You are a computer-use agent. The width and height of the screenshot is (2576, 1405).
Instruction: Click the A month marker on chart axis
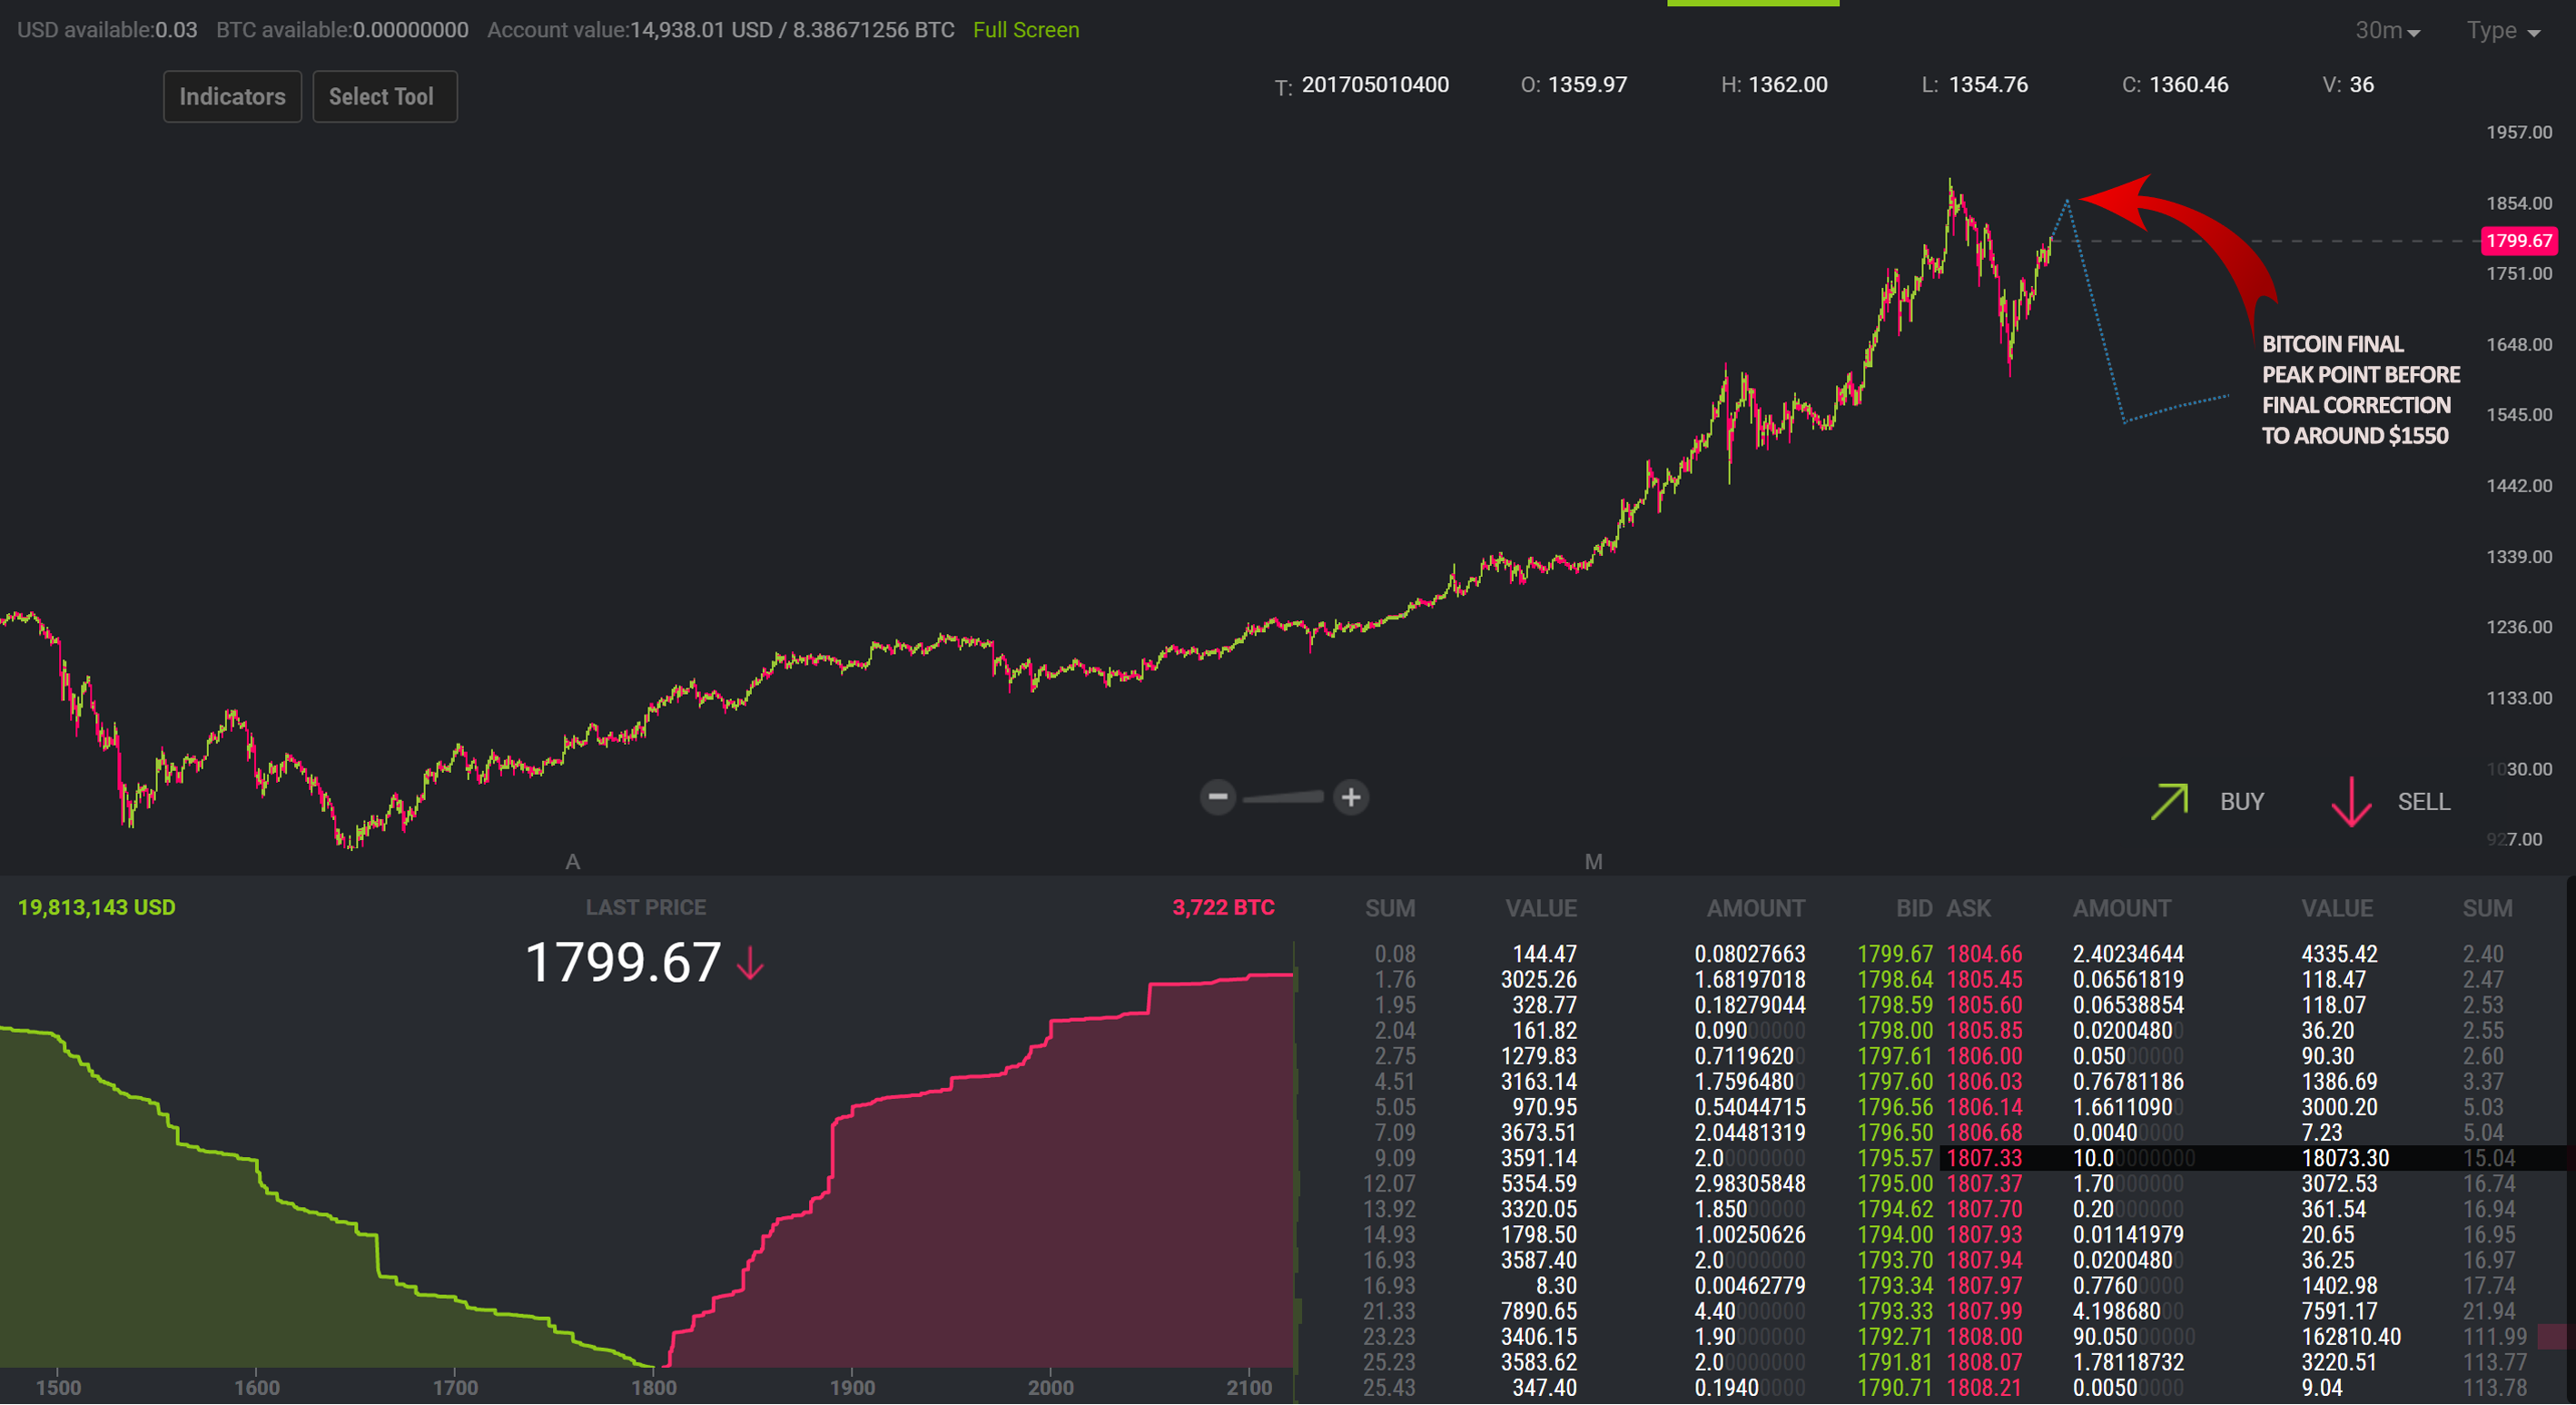572,861
